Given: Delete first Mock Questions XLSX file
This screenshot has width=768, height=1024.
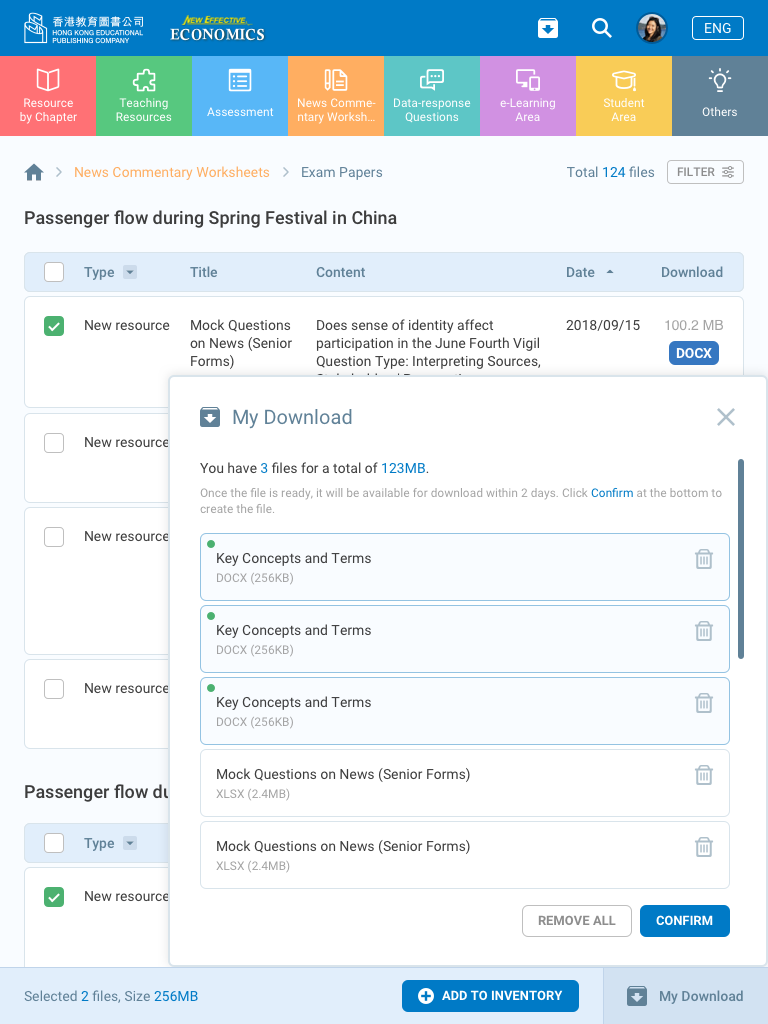Looking at the screenshot, I should click(704, 775).
